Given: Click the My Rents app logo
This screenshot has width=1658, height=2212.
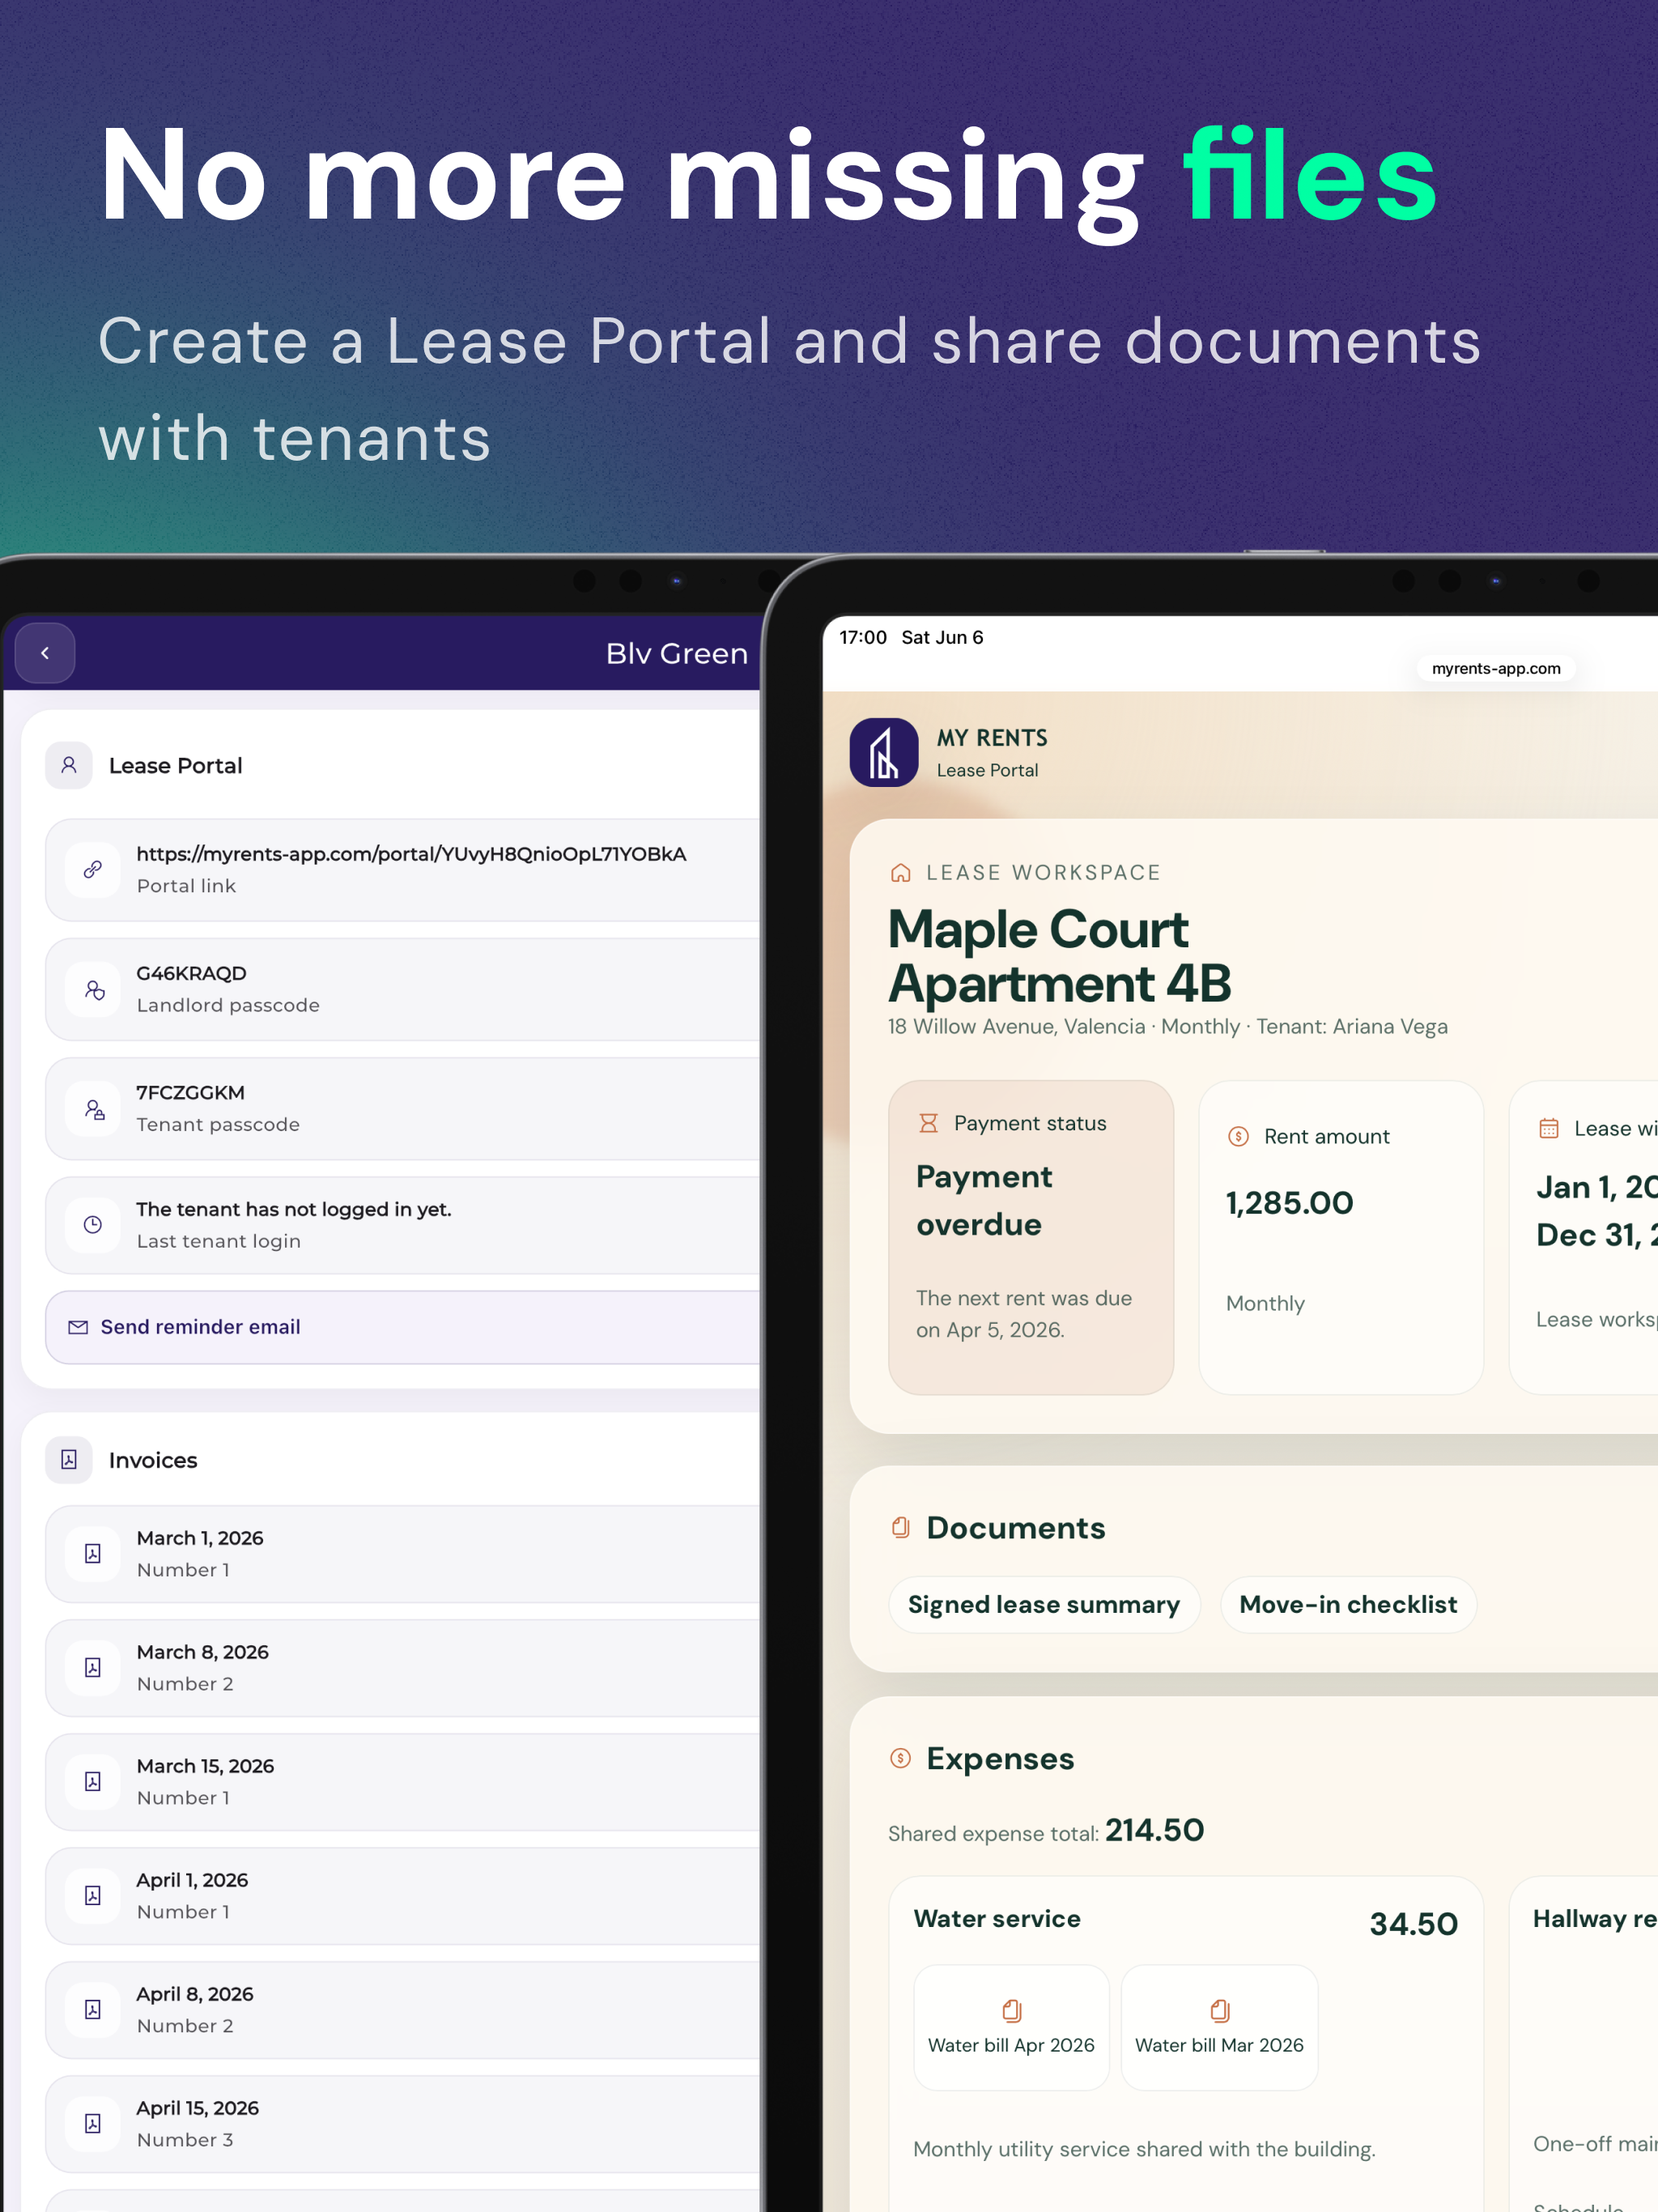Looking at the screenshot, I should pyautogui.click(x=884, y=752).
